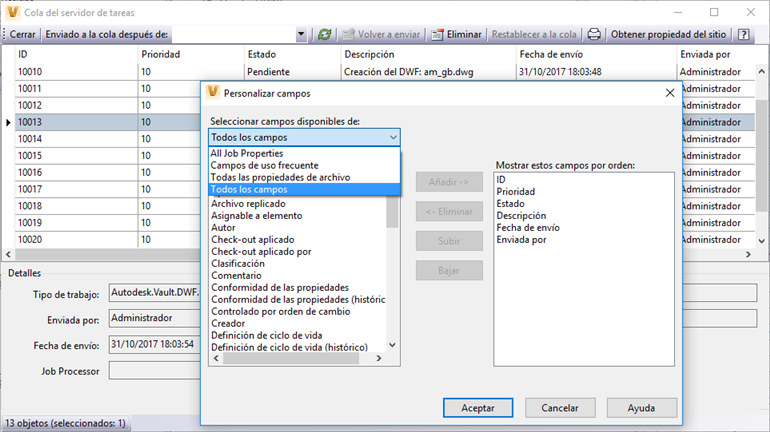Click Restablecer a la cola
Image resolution: width=770 pixels, height=432 pixels.
point(534,34)
